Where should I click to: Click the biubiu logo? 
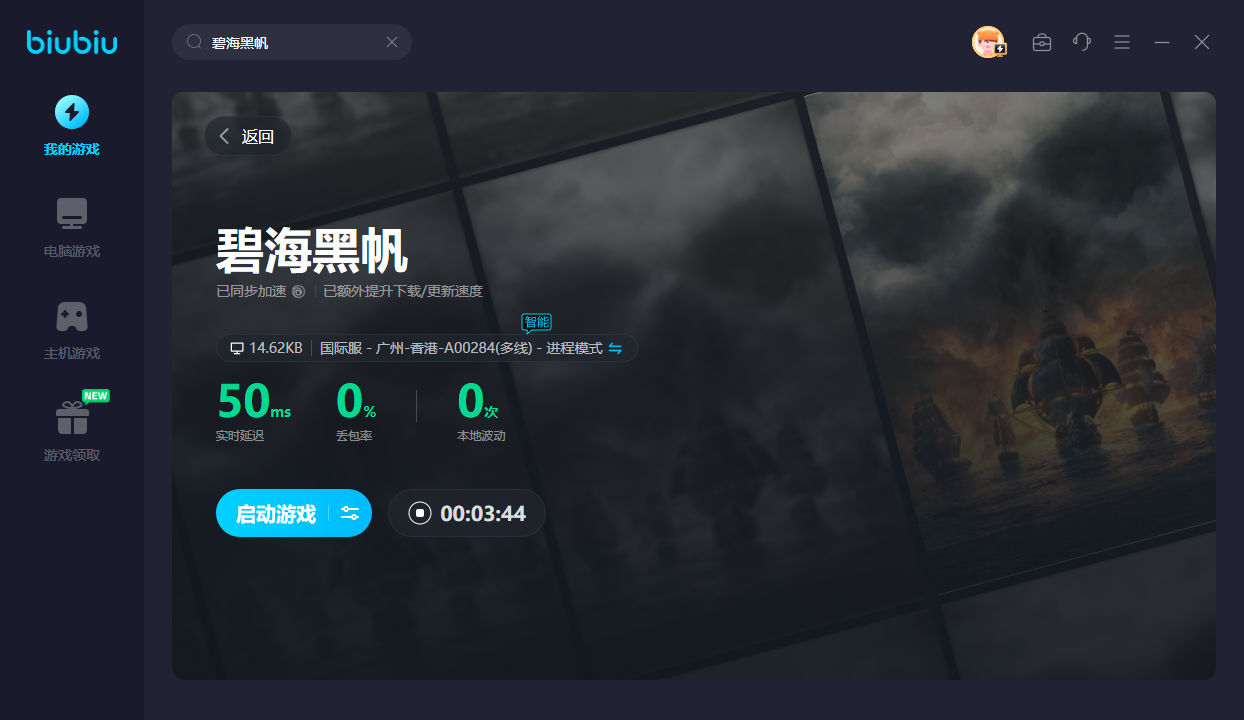click(72, 42)
